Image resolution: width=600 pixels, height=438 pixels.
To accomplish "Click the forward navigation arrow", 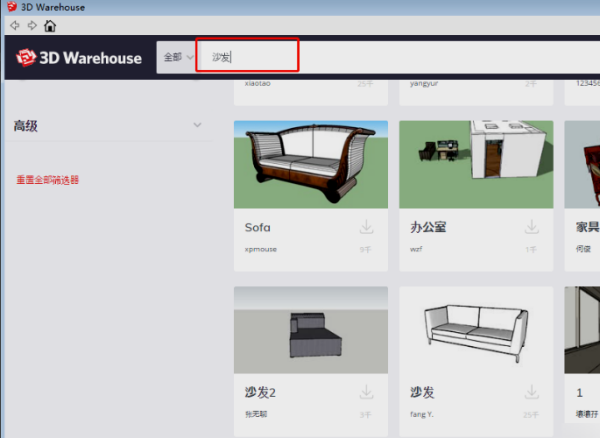I will click(30, 26).
